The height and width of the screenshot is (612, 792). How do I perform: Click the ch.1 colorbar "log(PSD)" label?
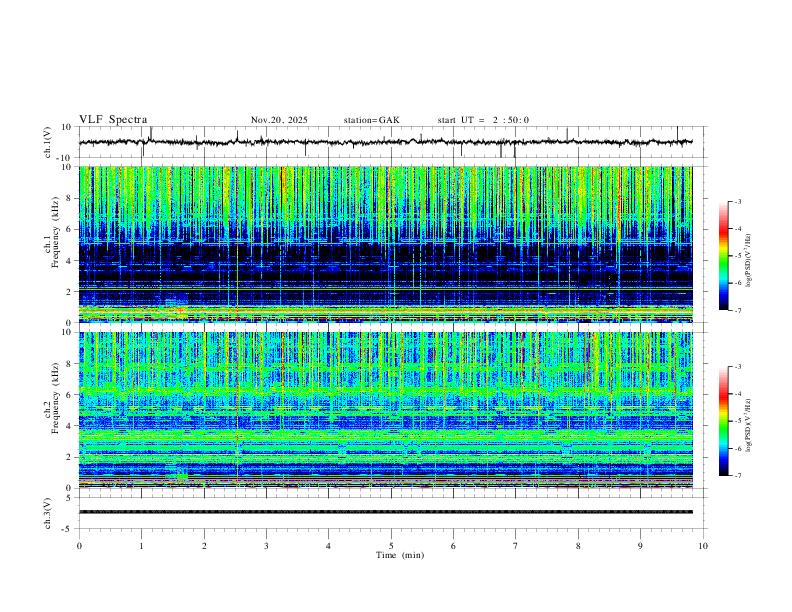pos(749,261)
